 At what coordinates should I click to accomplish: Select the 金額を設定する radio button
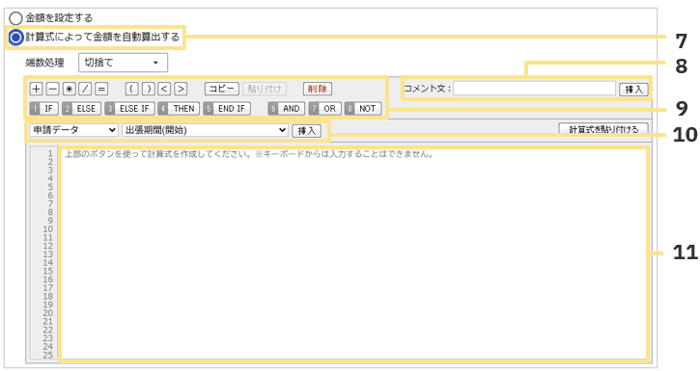coord(16,18)
